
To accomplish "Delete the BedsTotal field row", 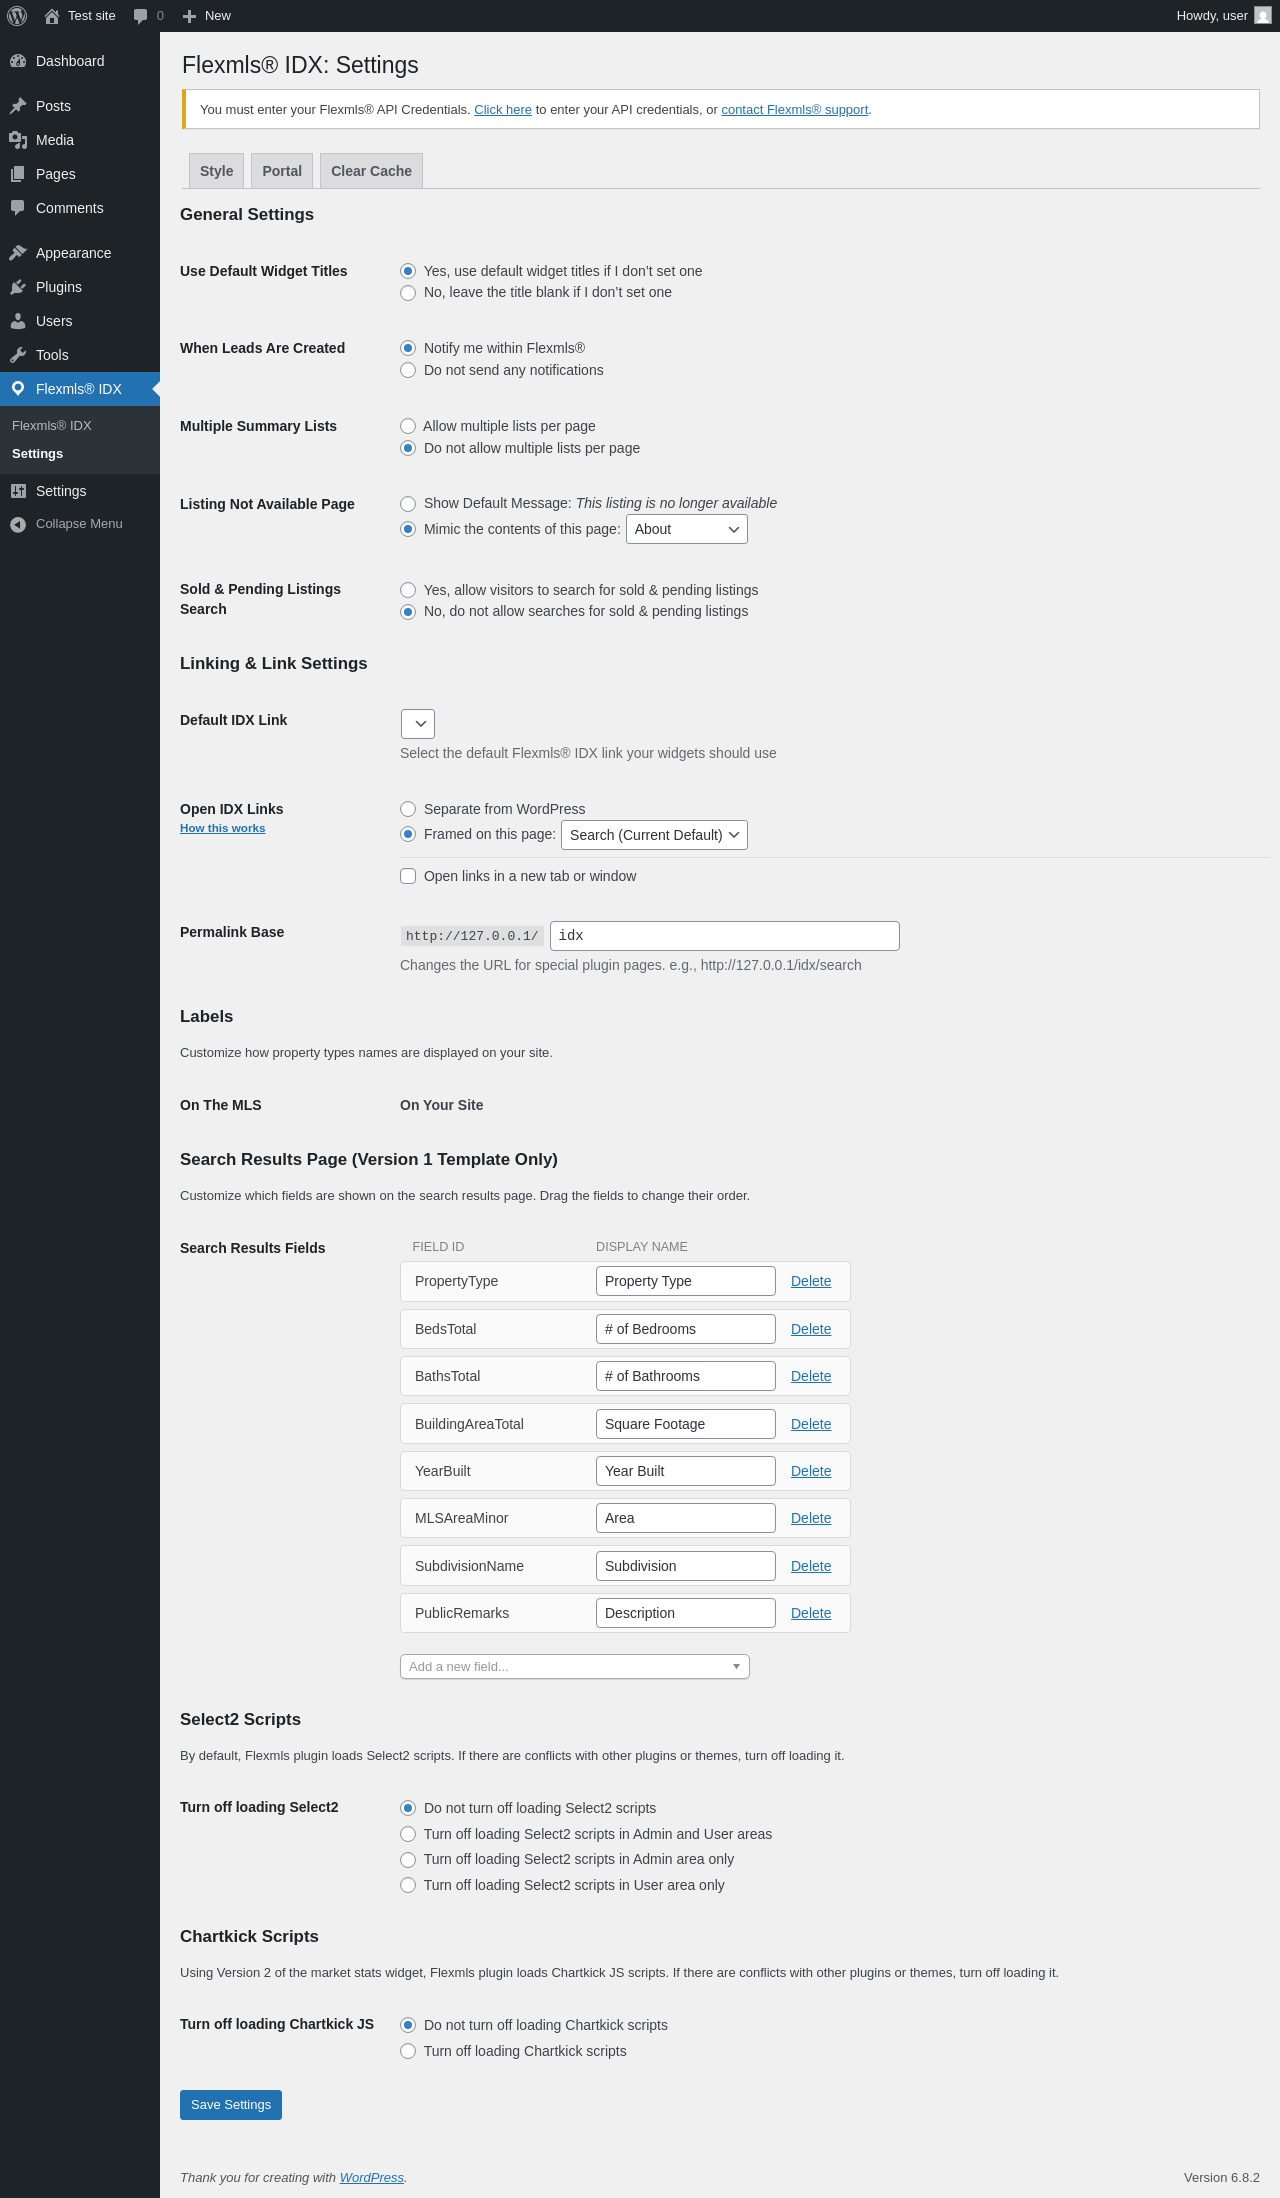I will (x=811, y=1329).
